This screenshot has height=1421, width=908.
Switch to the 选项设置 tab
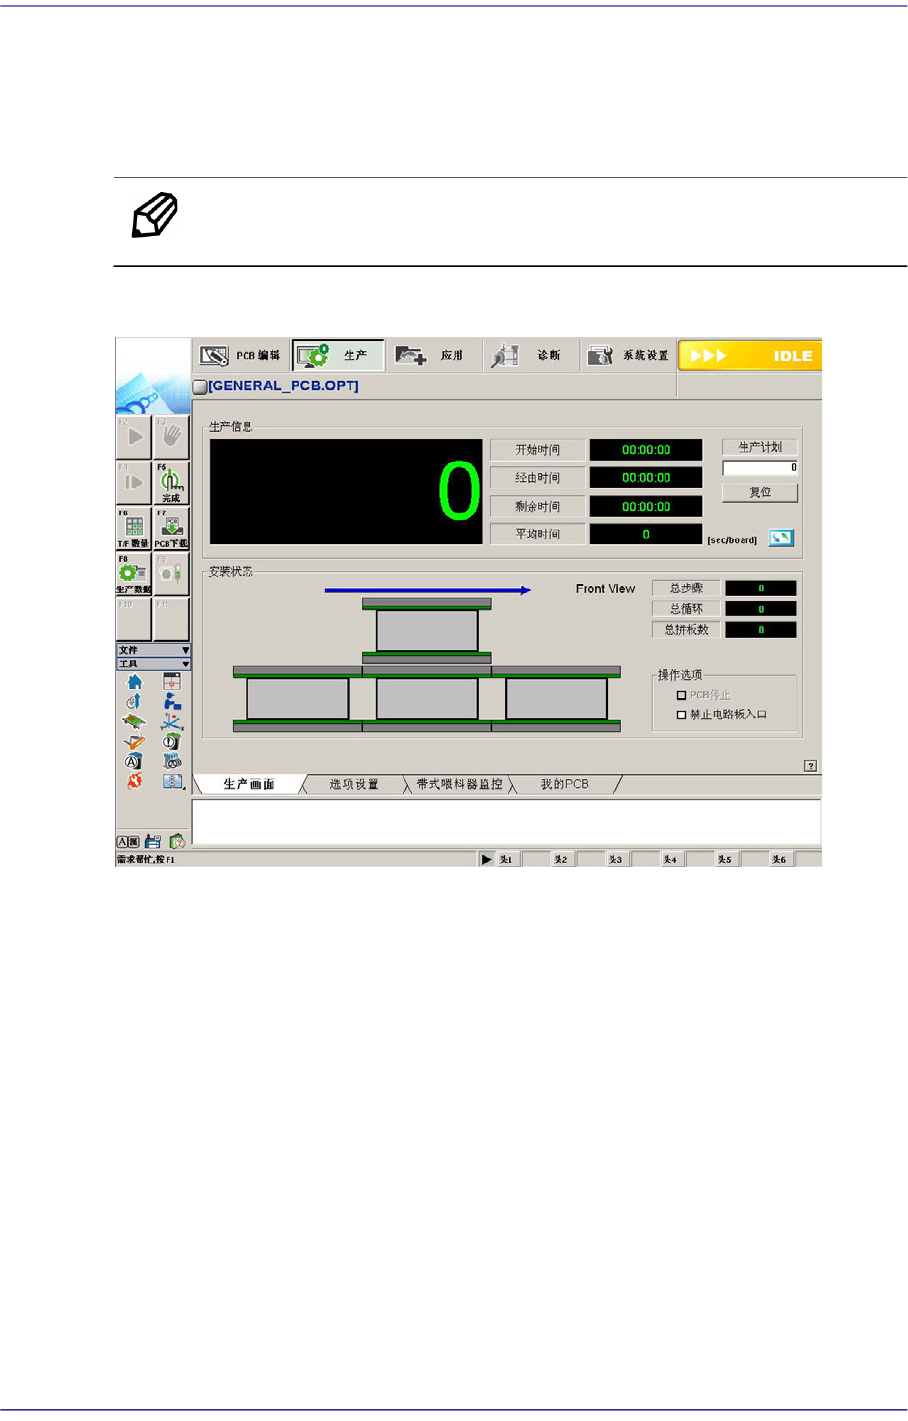coord(354,784)
